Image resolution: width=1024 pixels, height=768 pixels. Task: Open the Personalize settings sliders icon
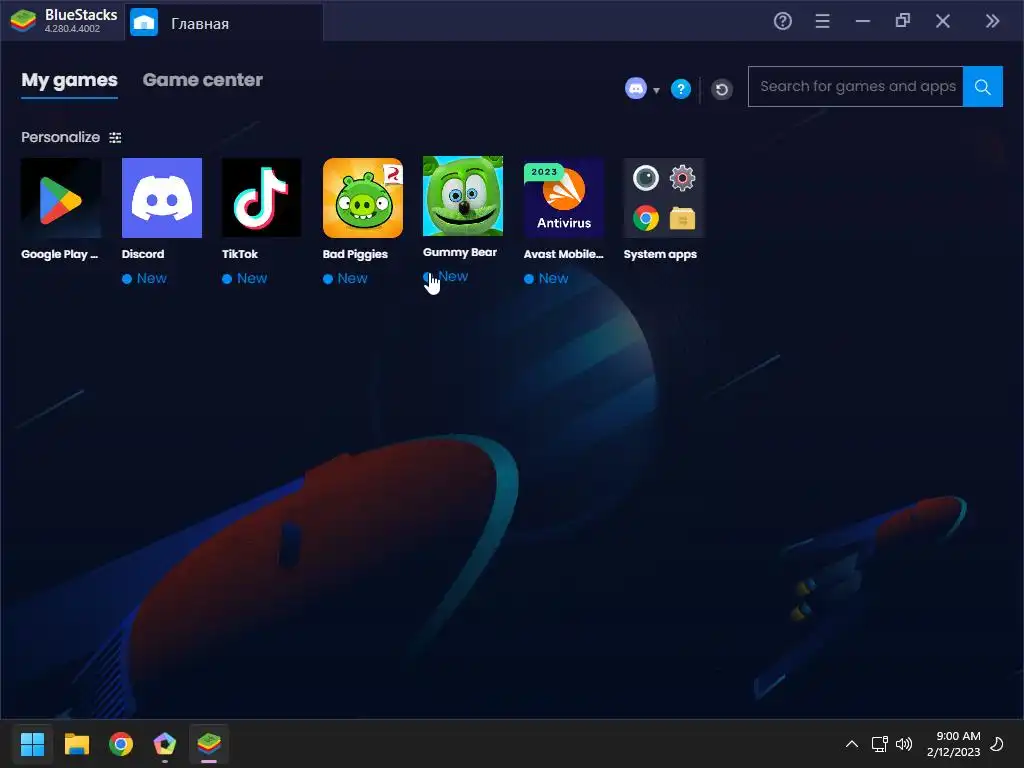(115, 138)
